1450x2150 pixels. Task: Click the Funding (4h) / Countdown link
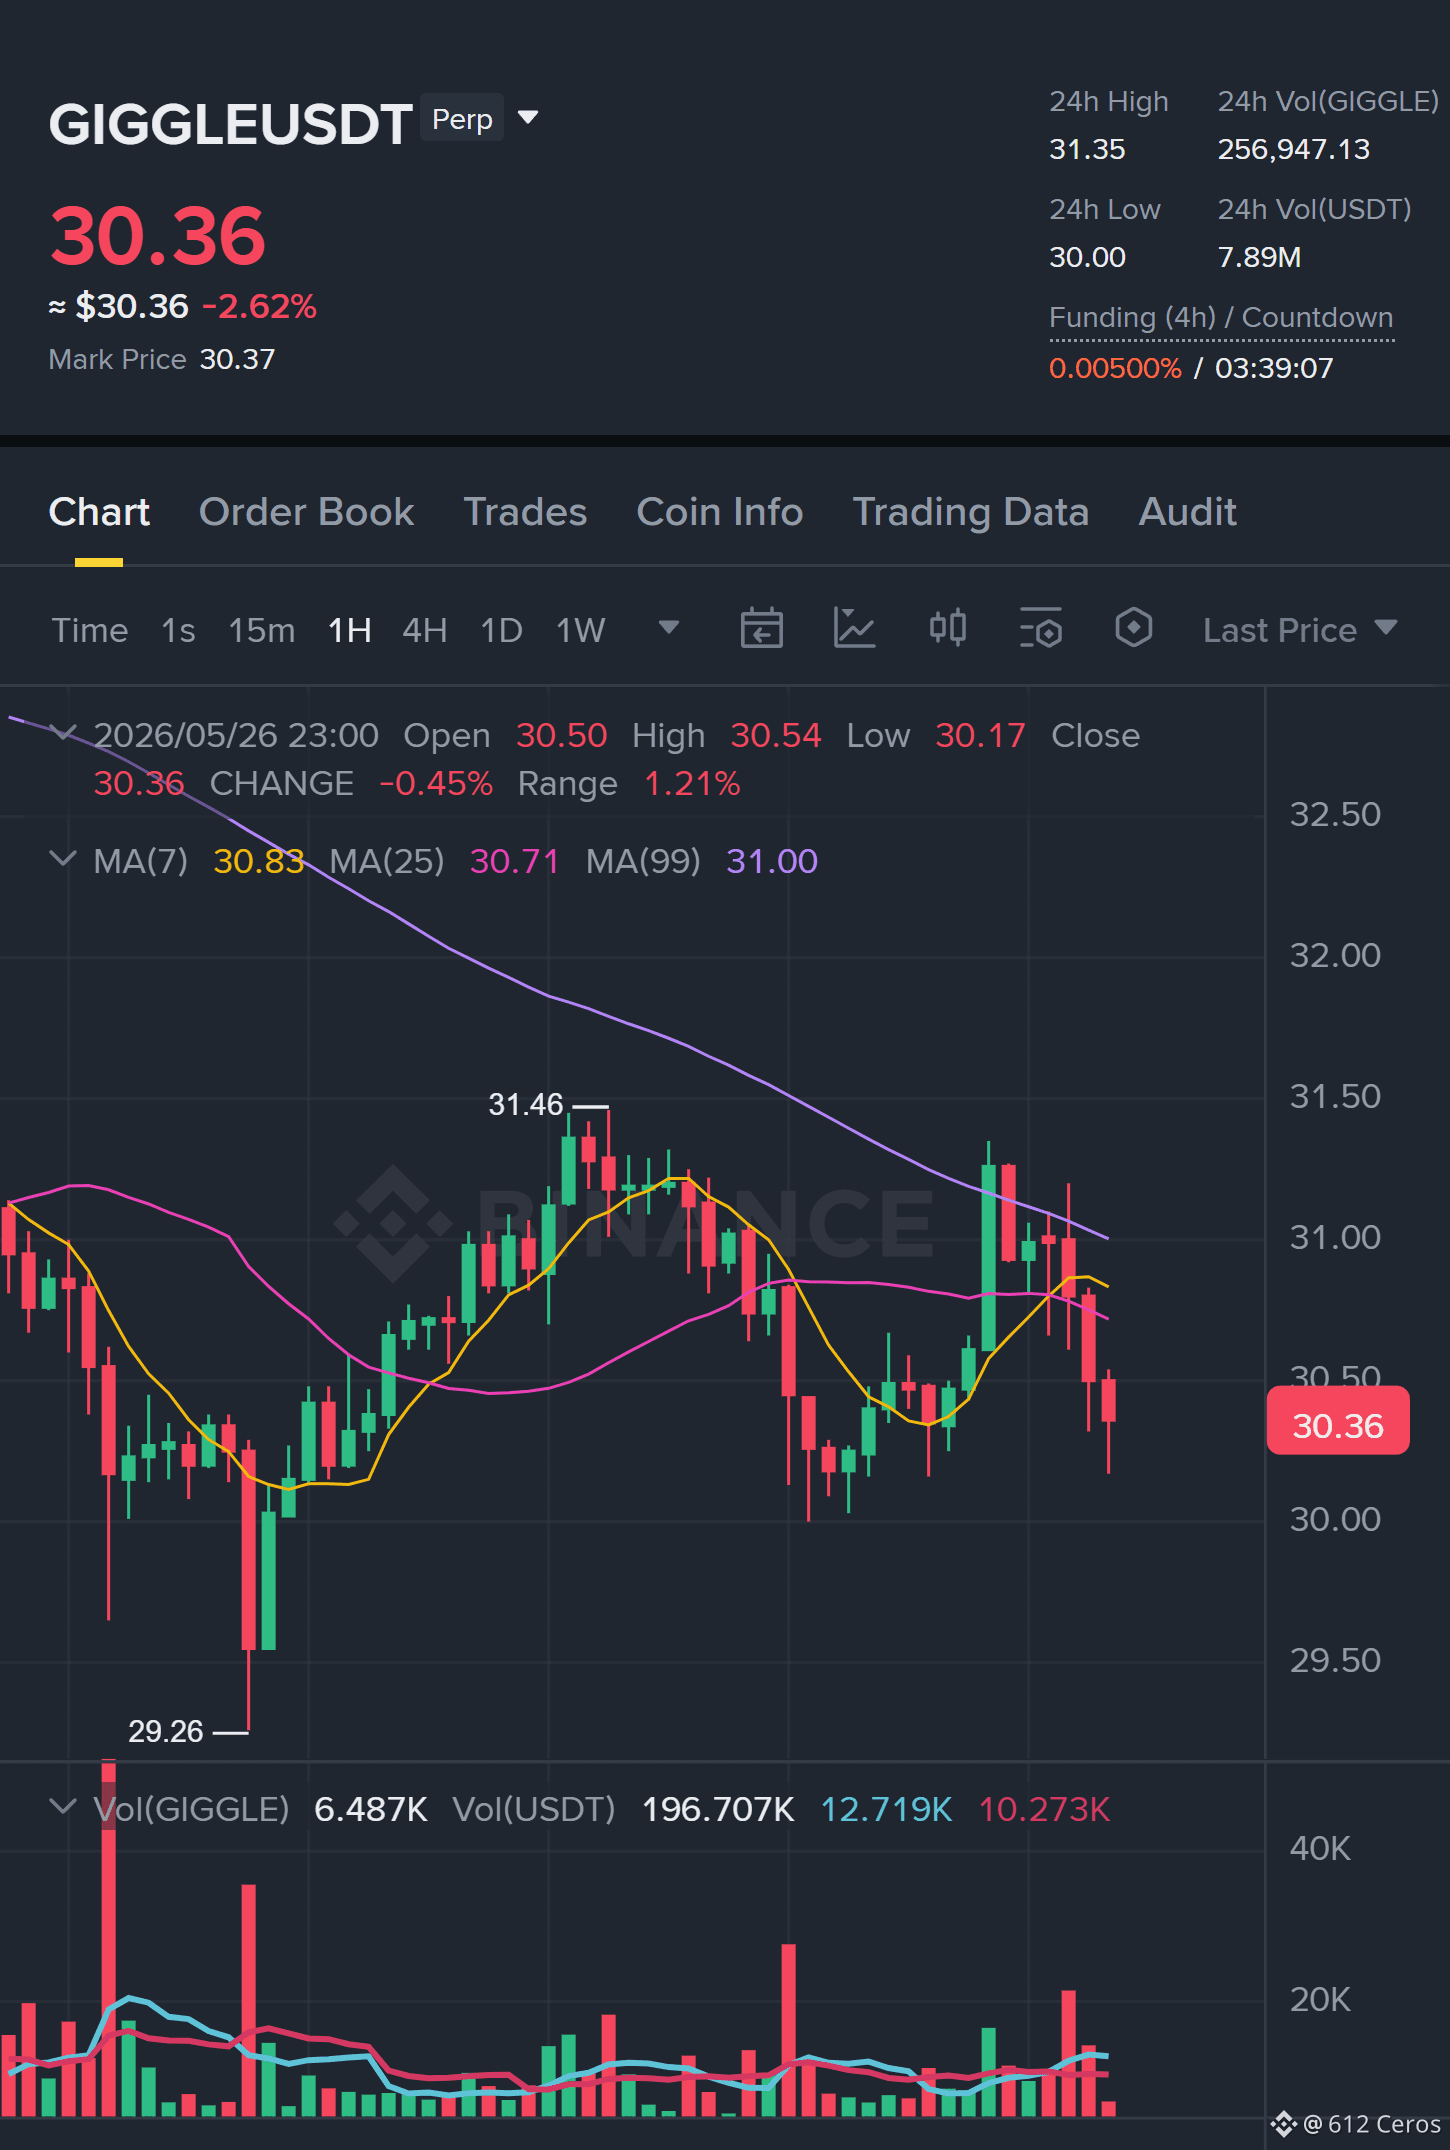click(x=1221, y=318)
